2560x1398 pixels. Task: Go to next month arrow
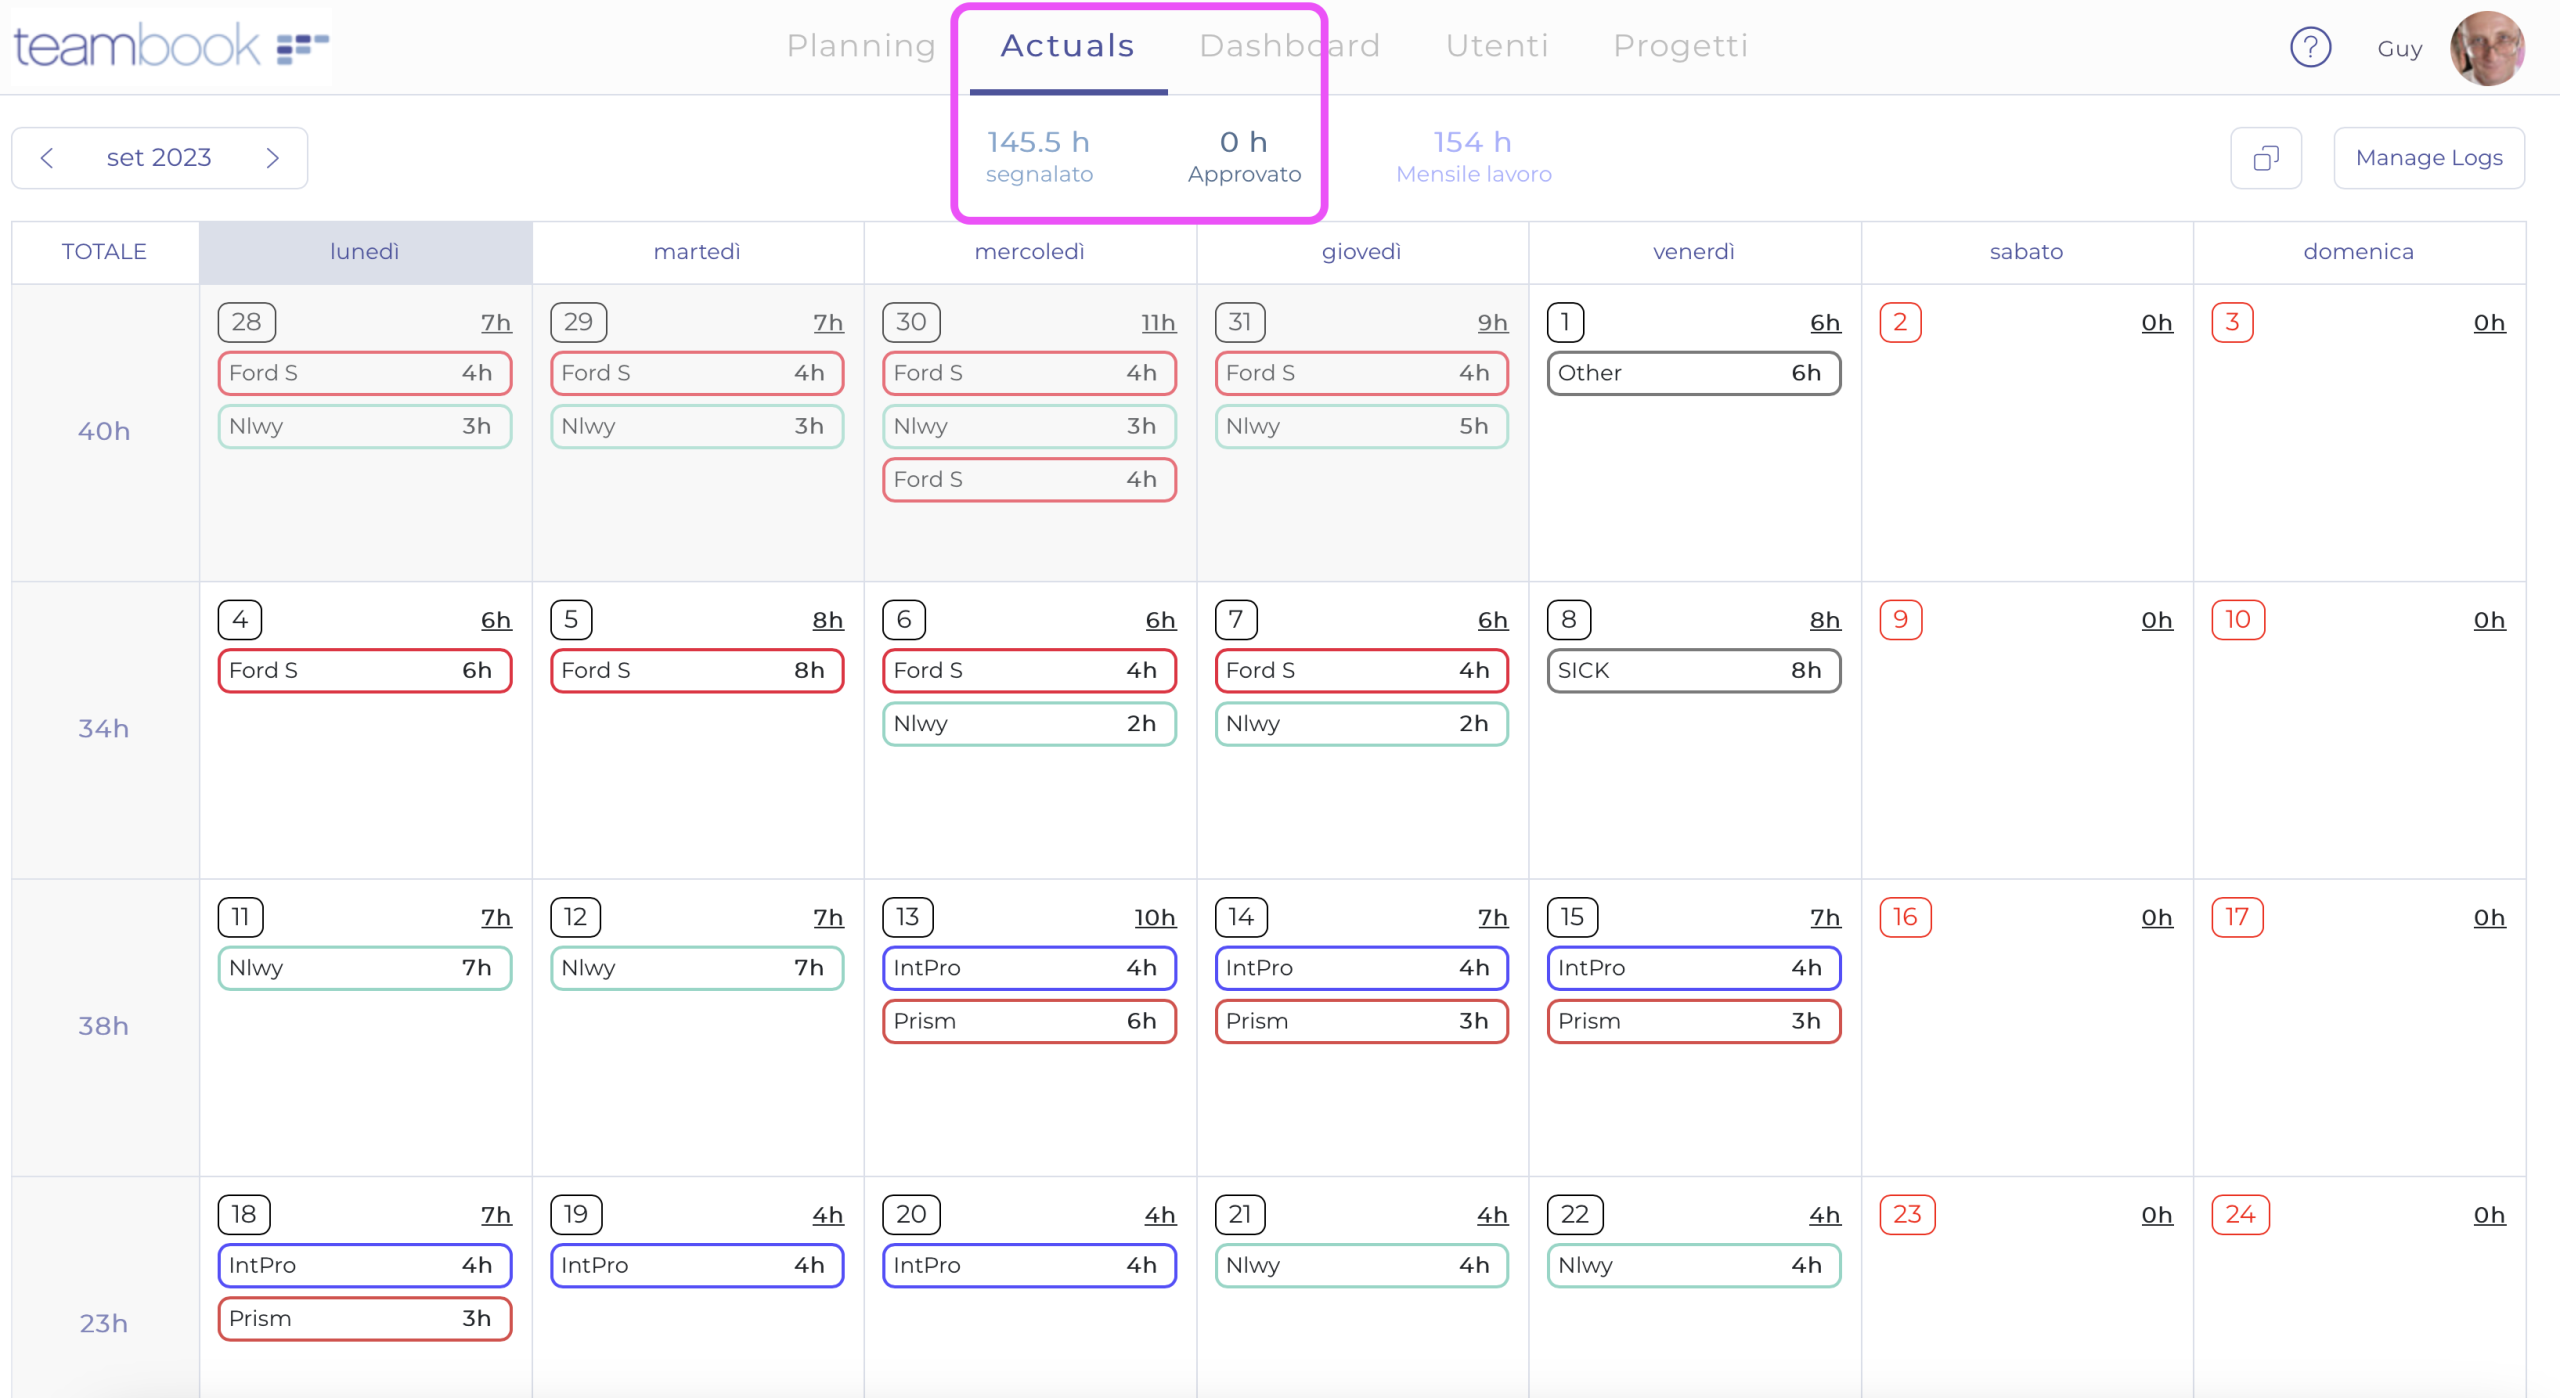point(272,158)
